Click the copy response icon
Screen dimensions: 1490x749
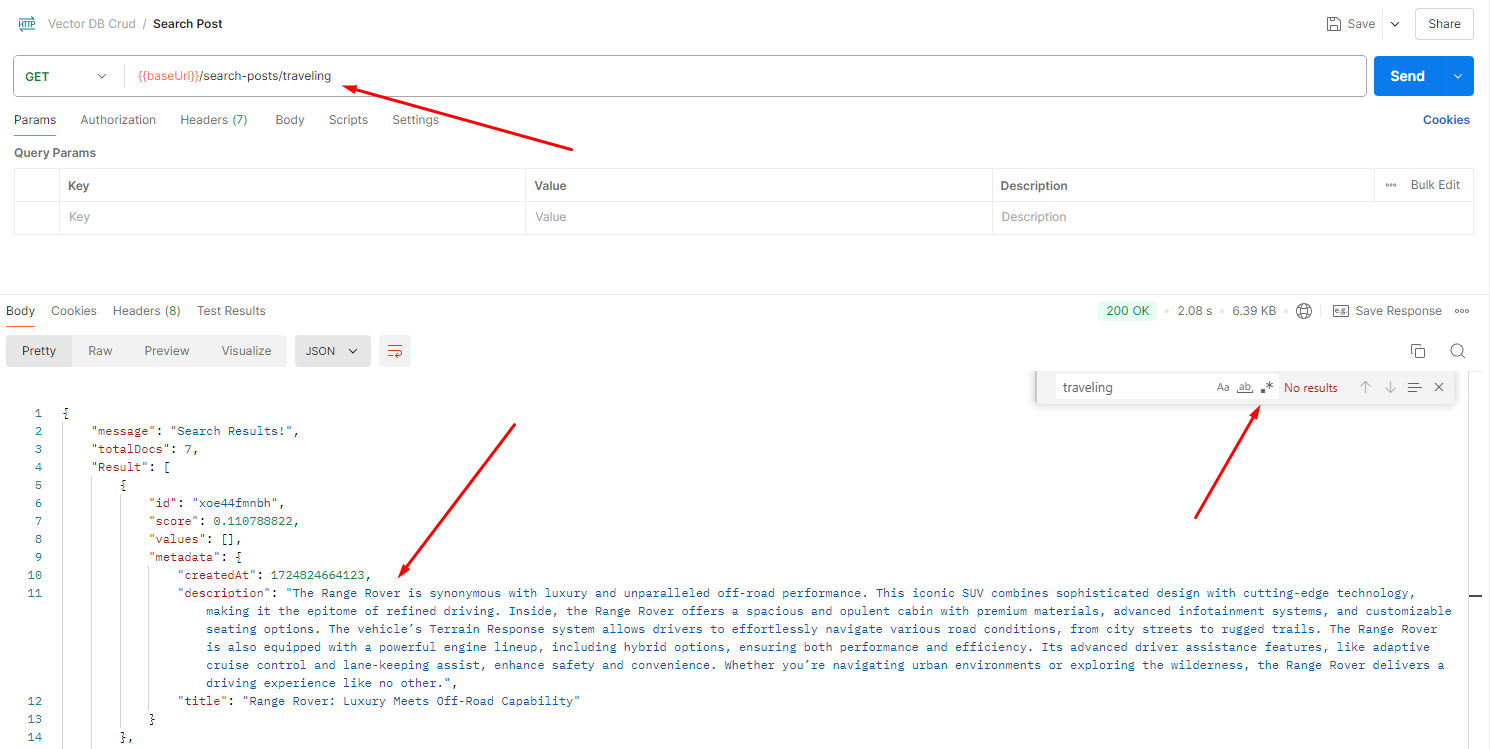(1417, 351)
